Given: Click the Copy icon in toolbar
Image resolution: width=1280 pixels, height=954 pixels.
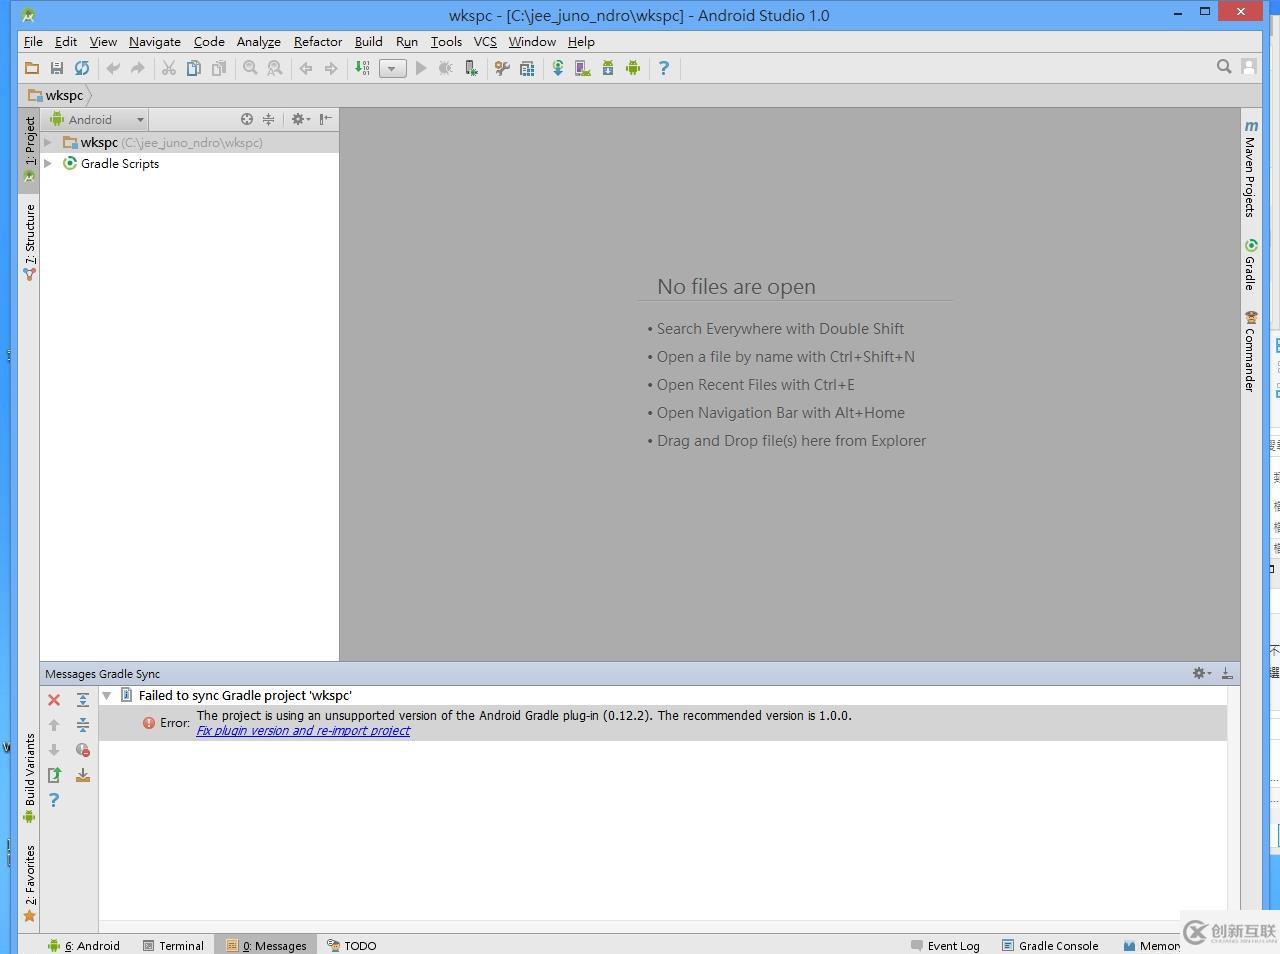Looking at the screenshot, I should (194, 68).
